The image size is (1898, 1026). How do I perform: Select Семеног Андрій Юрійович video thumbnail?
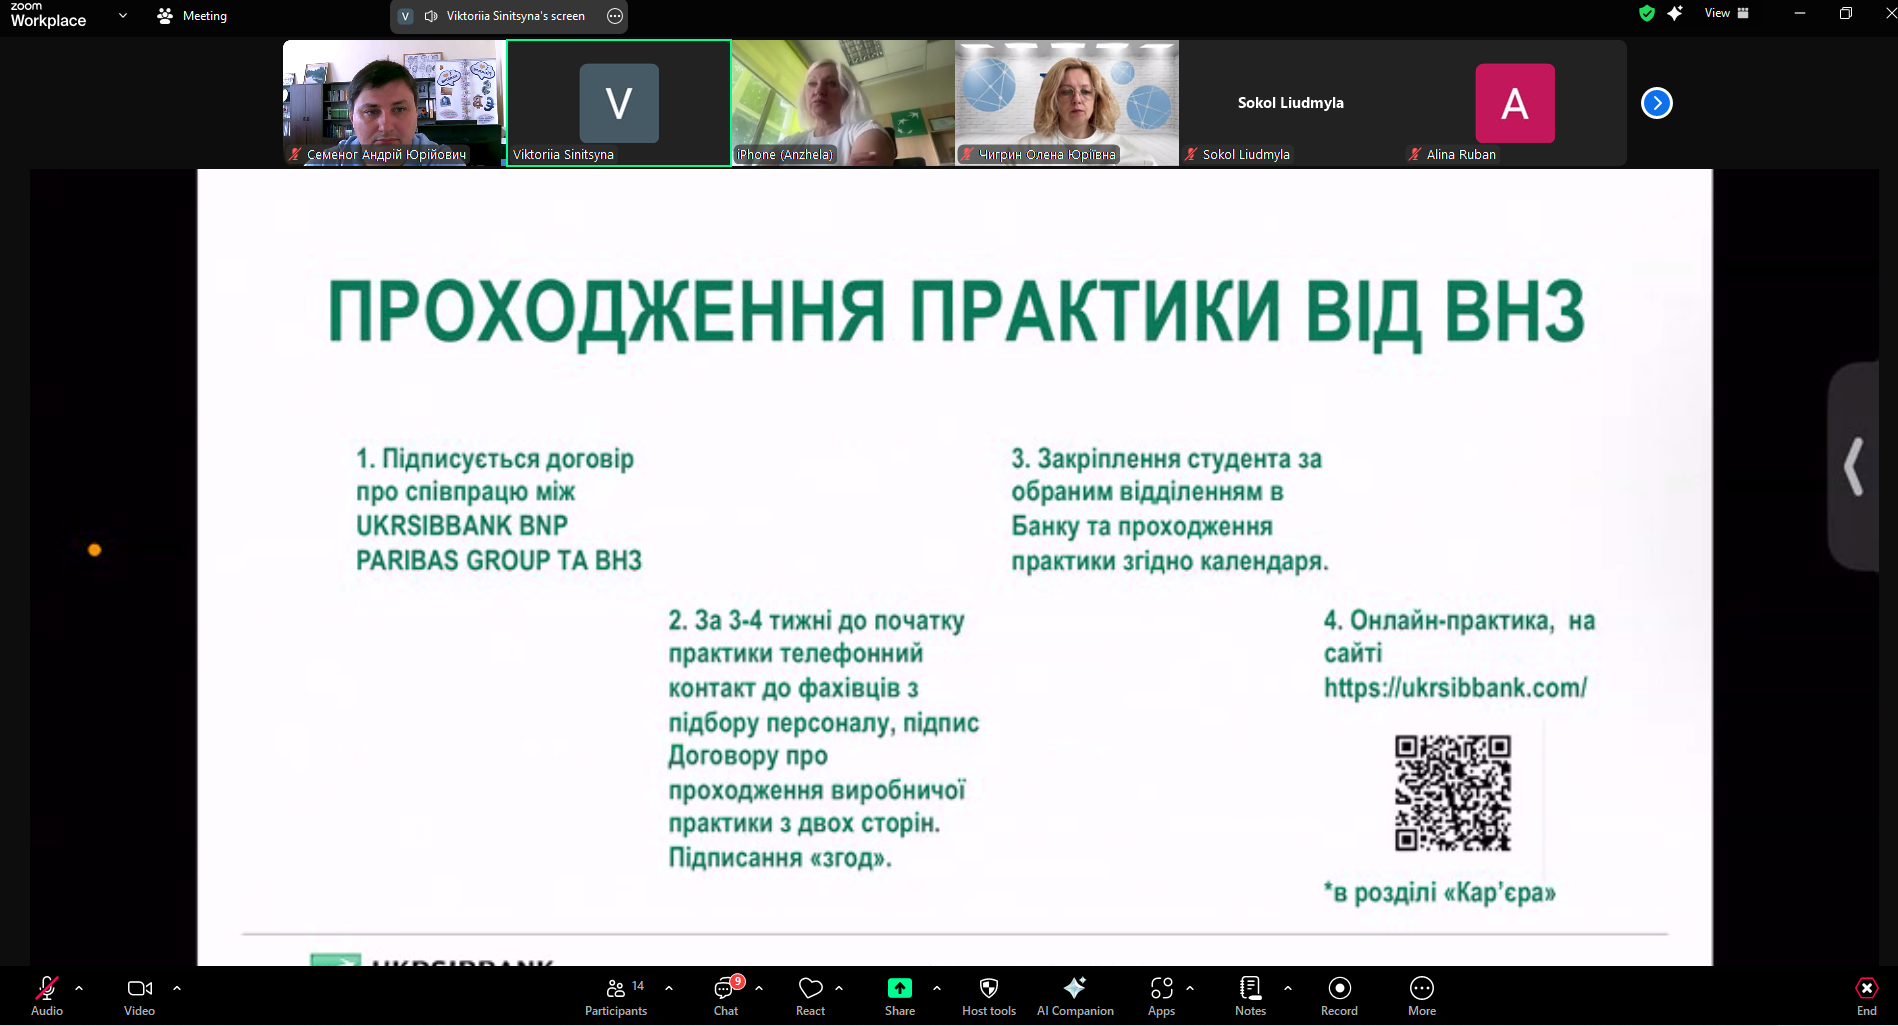[394, 103]
